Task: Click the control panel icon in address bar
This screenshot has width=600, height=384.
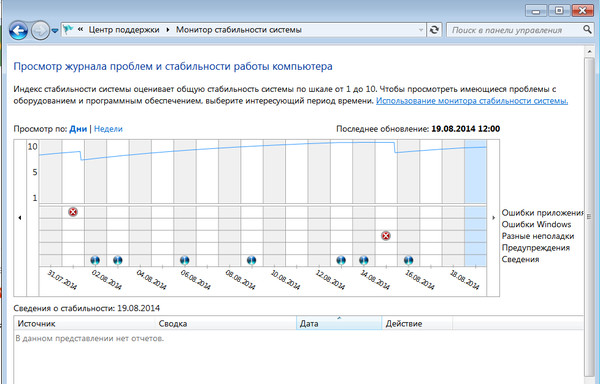Action: point(69,29)
